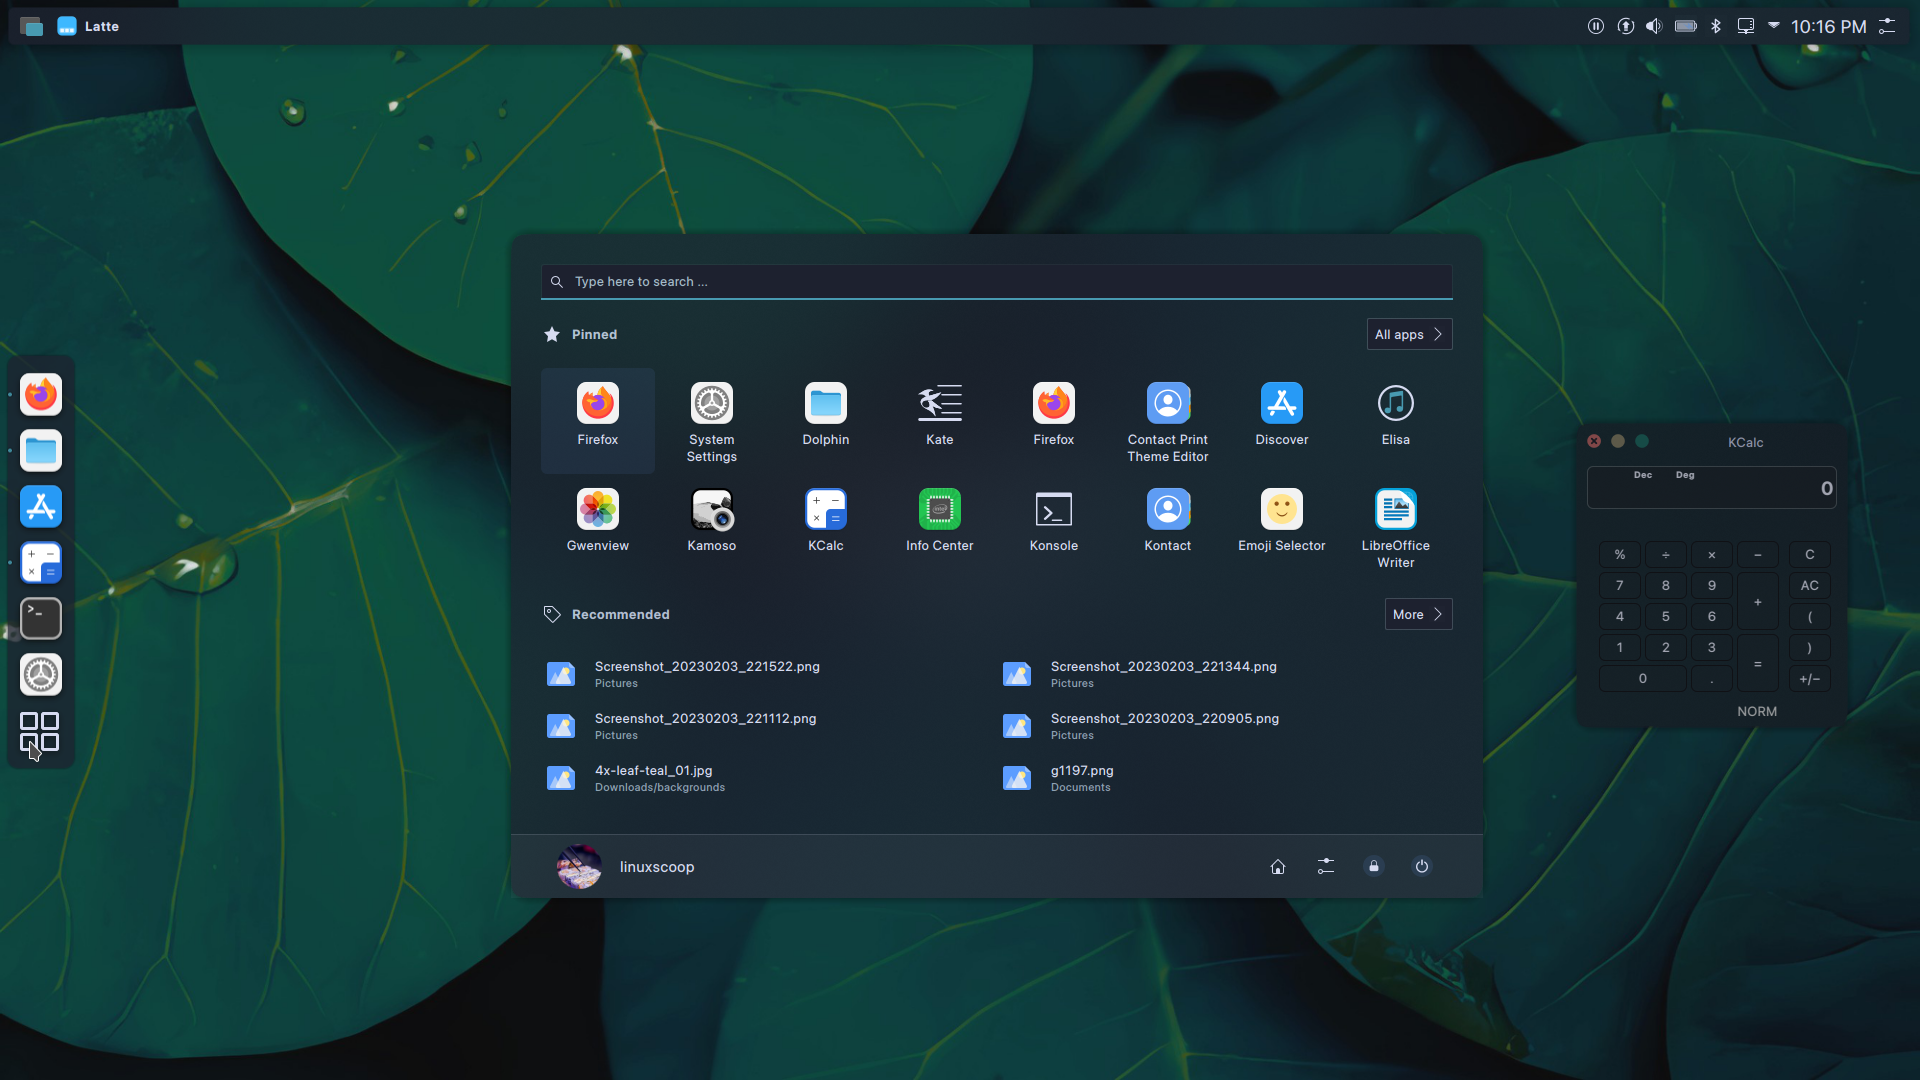The width and height of the screenshot is (1920, 1080).
Task: Click window icon left of Latte
Action: click(32, 27)
